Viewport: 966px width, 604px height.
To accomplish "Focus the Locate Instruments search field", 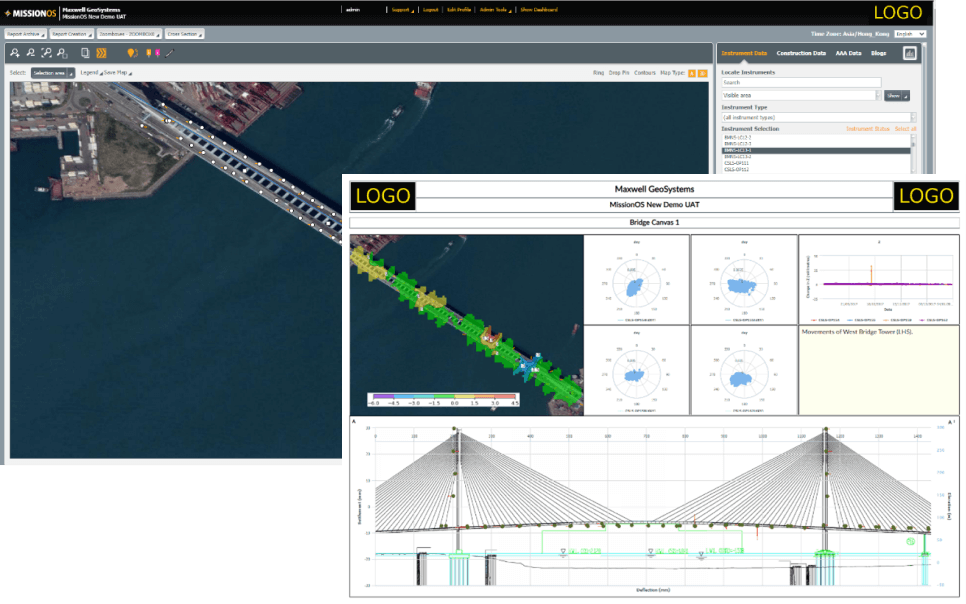I will pyautogui.click(x=802, y=83).
